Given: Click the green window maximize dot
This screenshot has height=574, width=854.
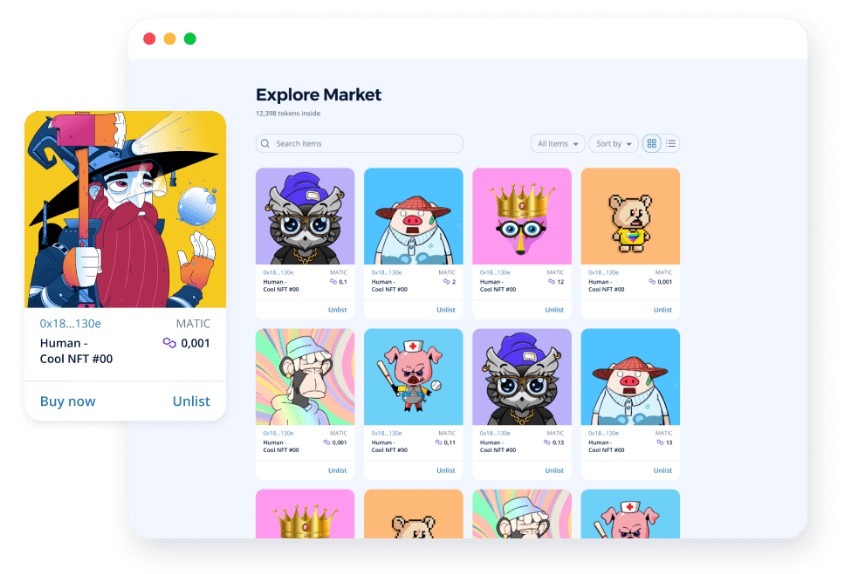Looking at the screenshot, I should (190, 39).
